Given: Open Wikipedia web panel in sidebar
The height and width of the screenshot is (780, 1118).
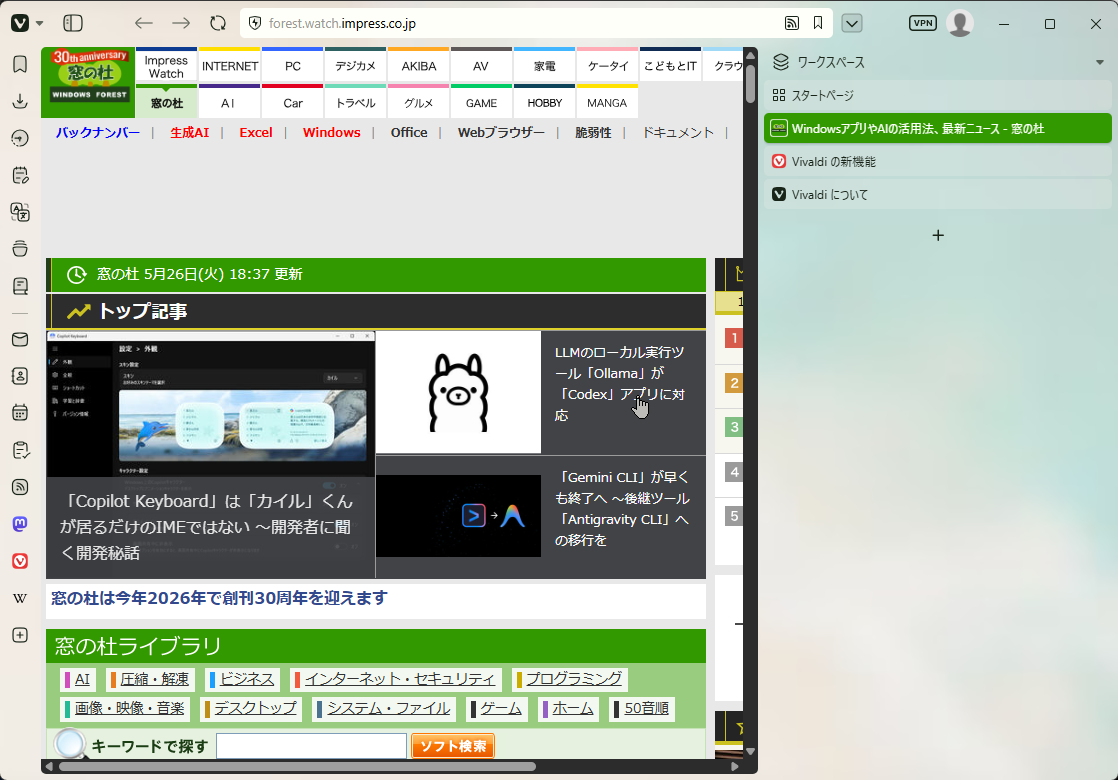Looking at the screenshot, I should (20, 598).
